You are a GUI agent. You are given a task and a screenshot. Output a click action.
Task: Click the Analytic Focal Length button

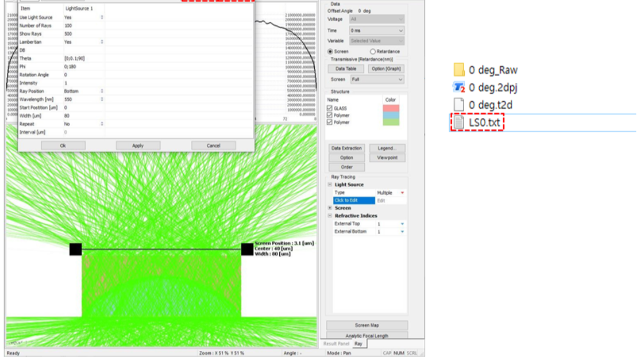point(367,336)
